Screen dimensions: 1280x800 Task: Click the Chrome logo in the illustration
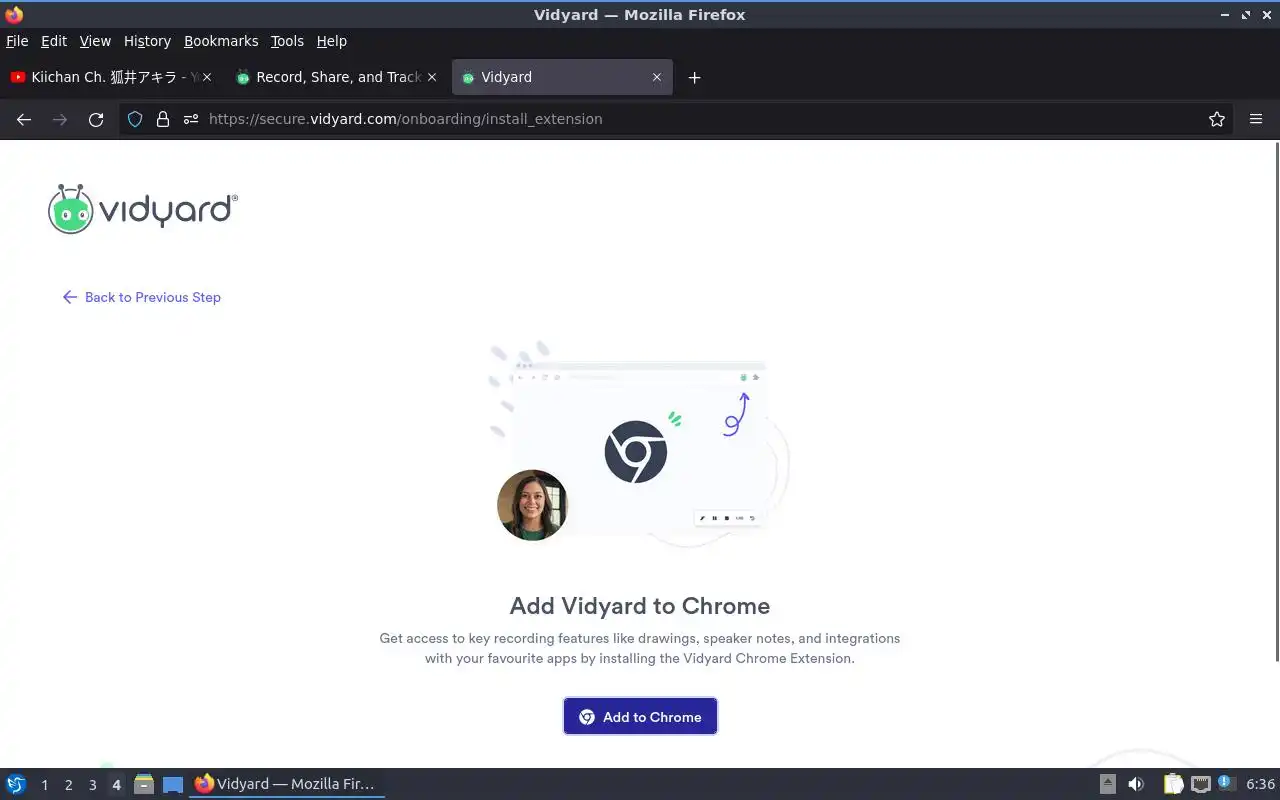point(635,452)
